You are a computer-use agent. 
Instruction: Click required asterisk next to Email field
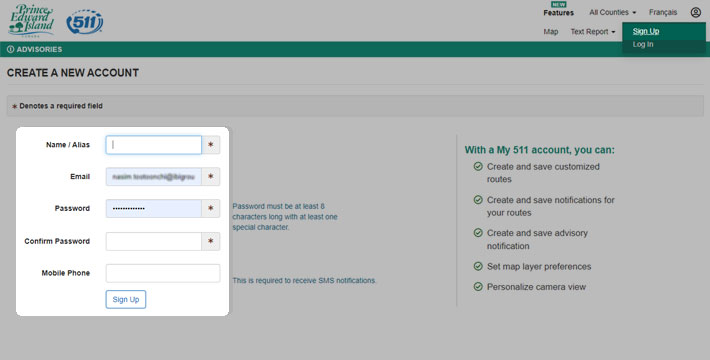[x=211, y=177]
